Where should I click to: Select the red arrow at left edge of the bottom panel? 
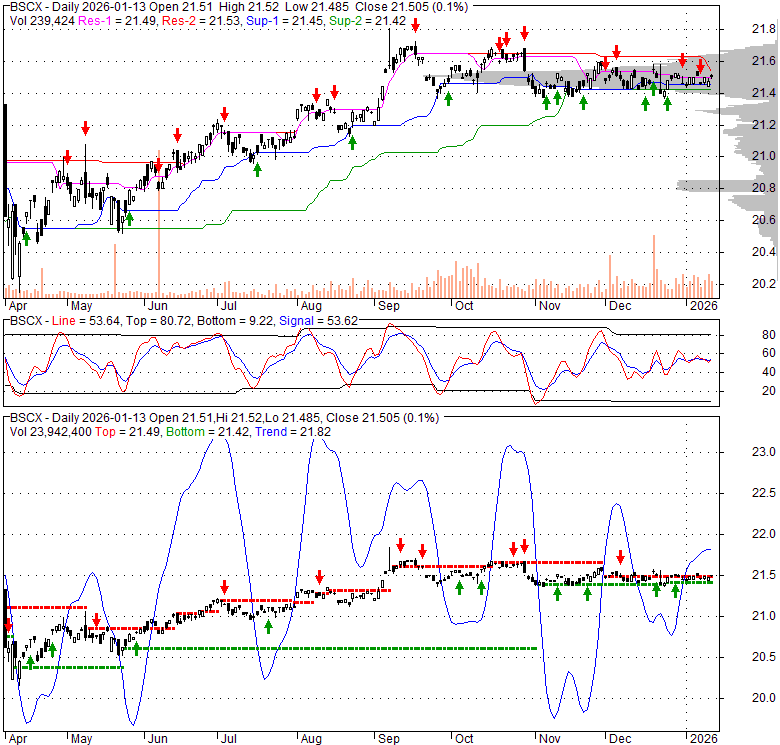click(x=8, y=625)
